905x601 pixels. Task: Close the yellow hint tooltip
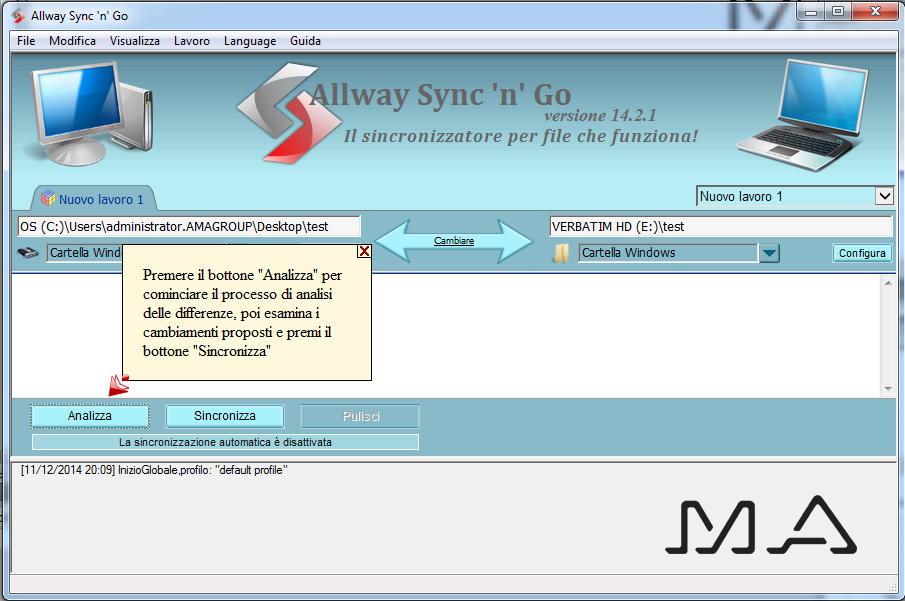pos(364,251)
